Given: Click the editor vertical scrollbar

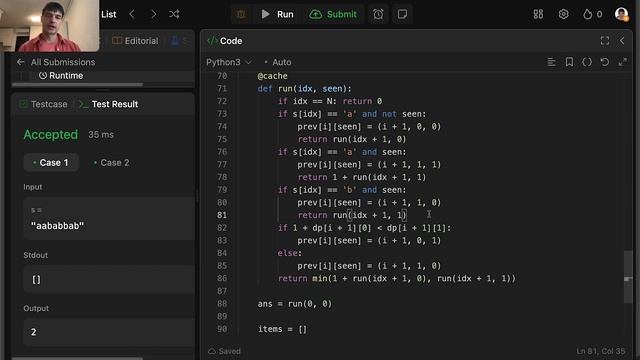Looking at the screenshot, I should (x=628, y=277).
